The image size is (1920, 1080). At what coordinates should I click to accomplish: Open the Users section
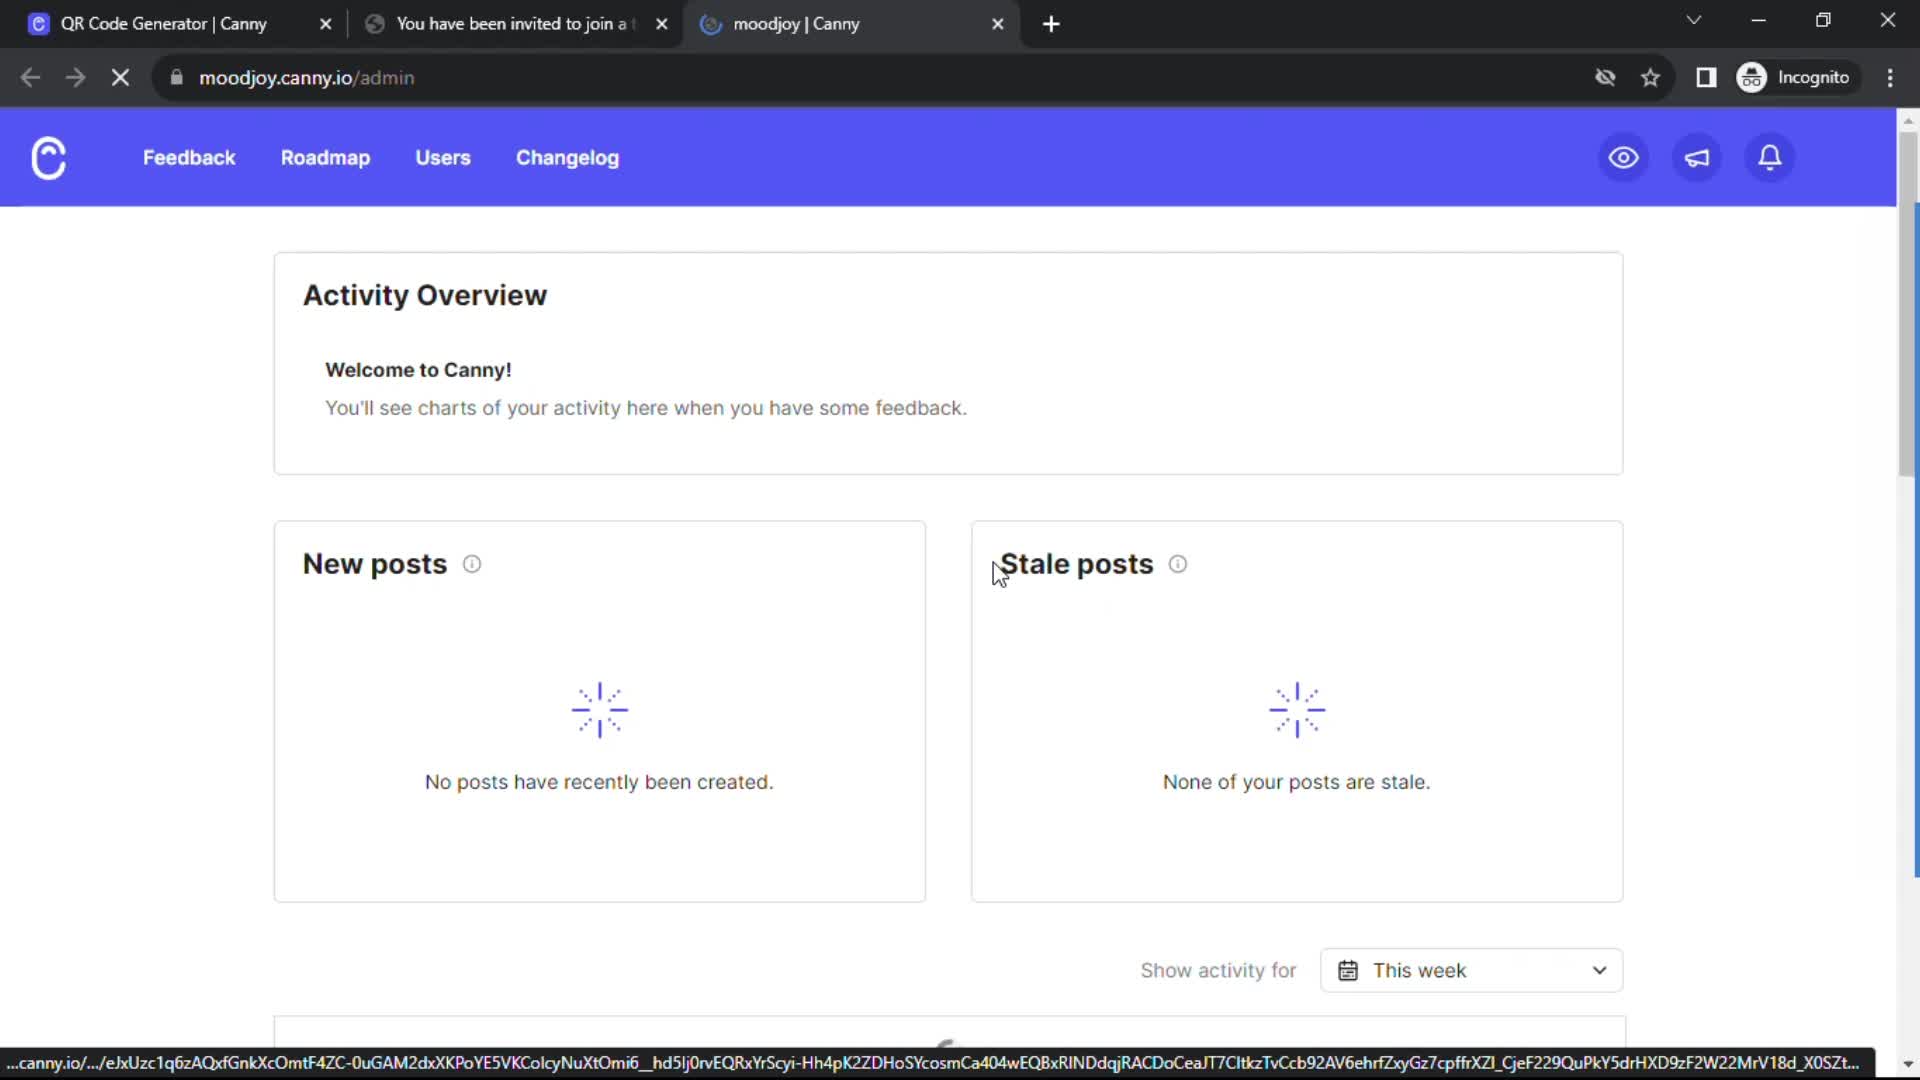(x=443, y=157)
